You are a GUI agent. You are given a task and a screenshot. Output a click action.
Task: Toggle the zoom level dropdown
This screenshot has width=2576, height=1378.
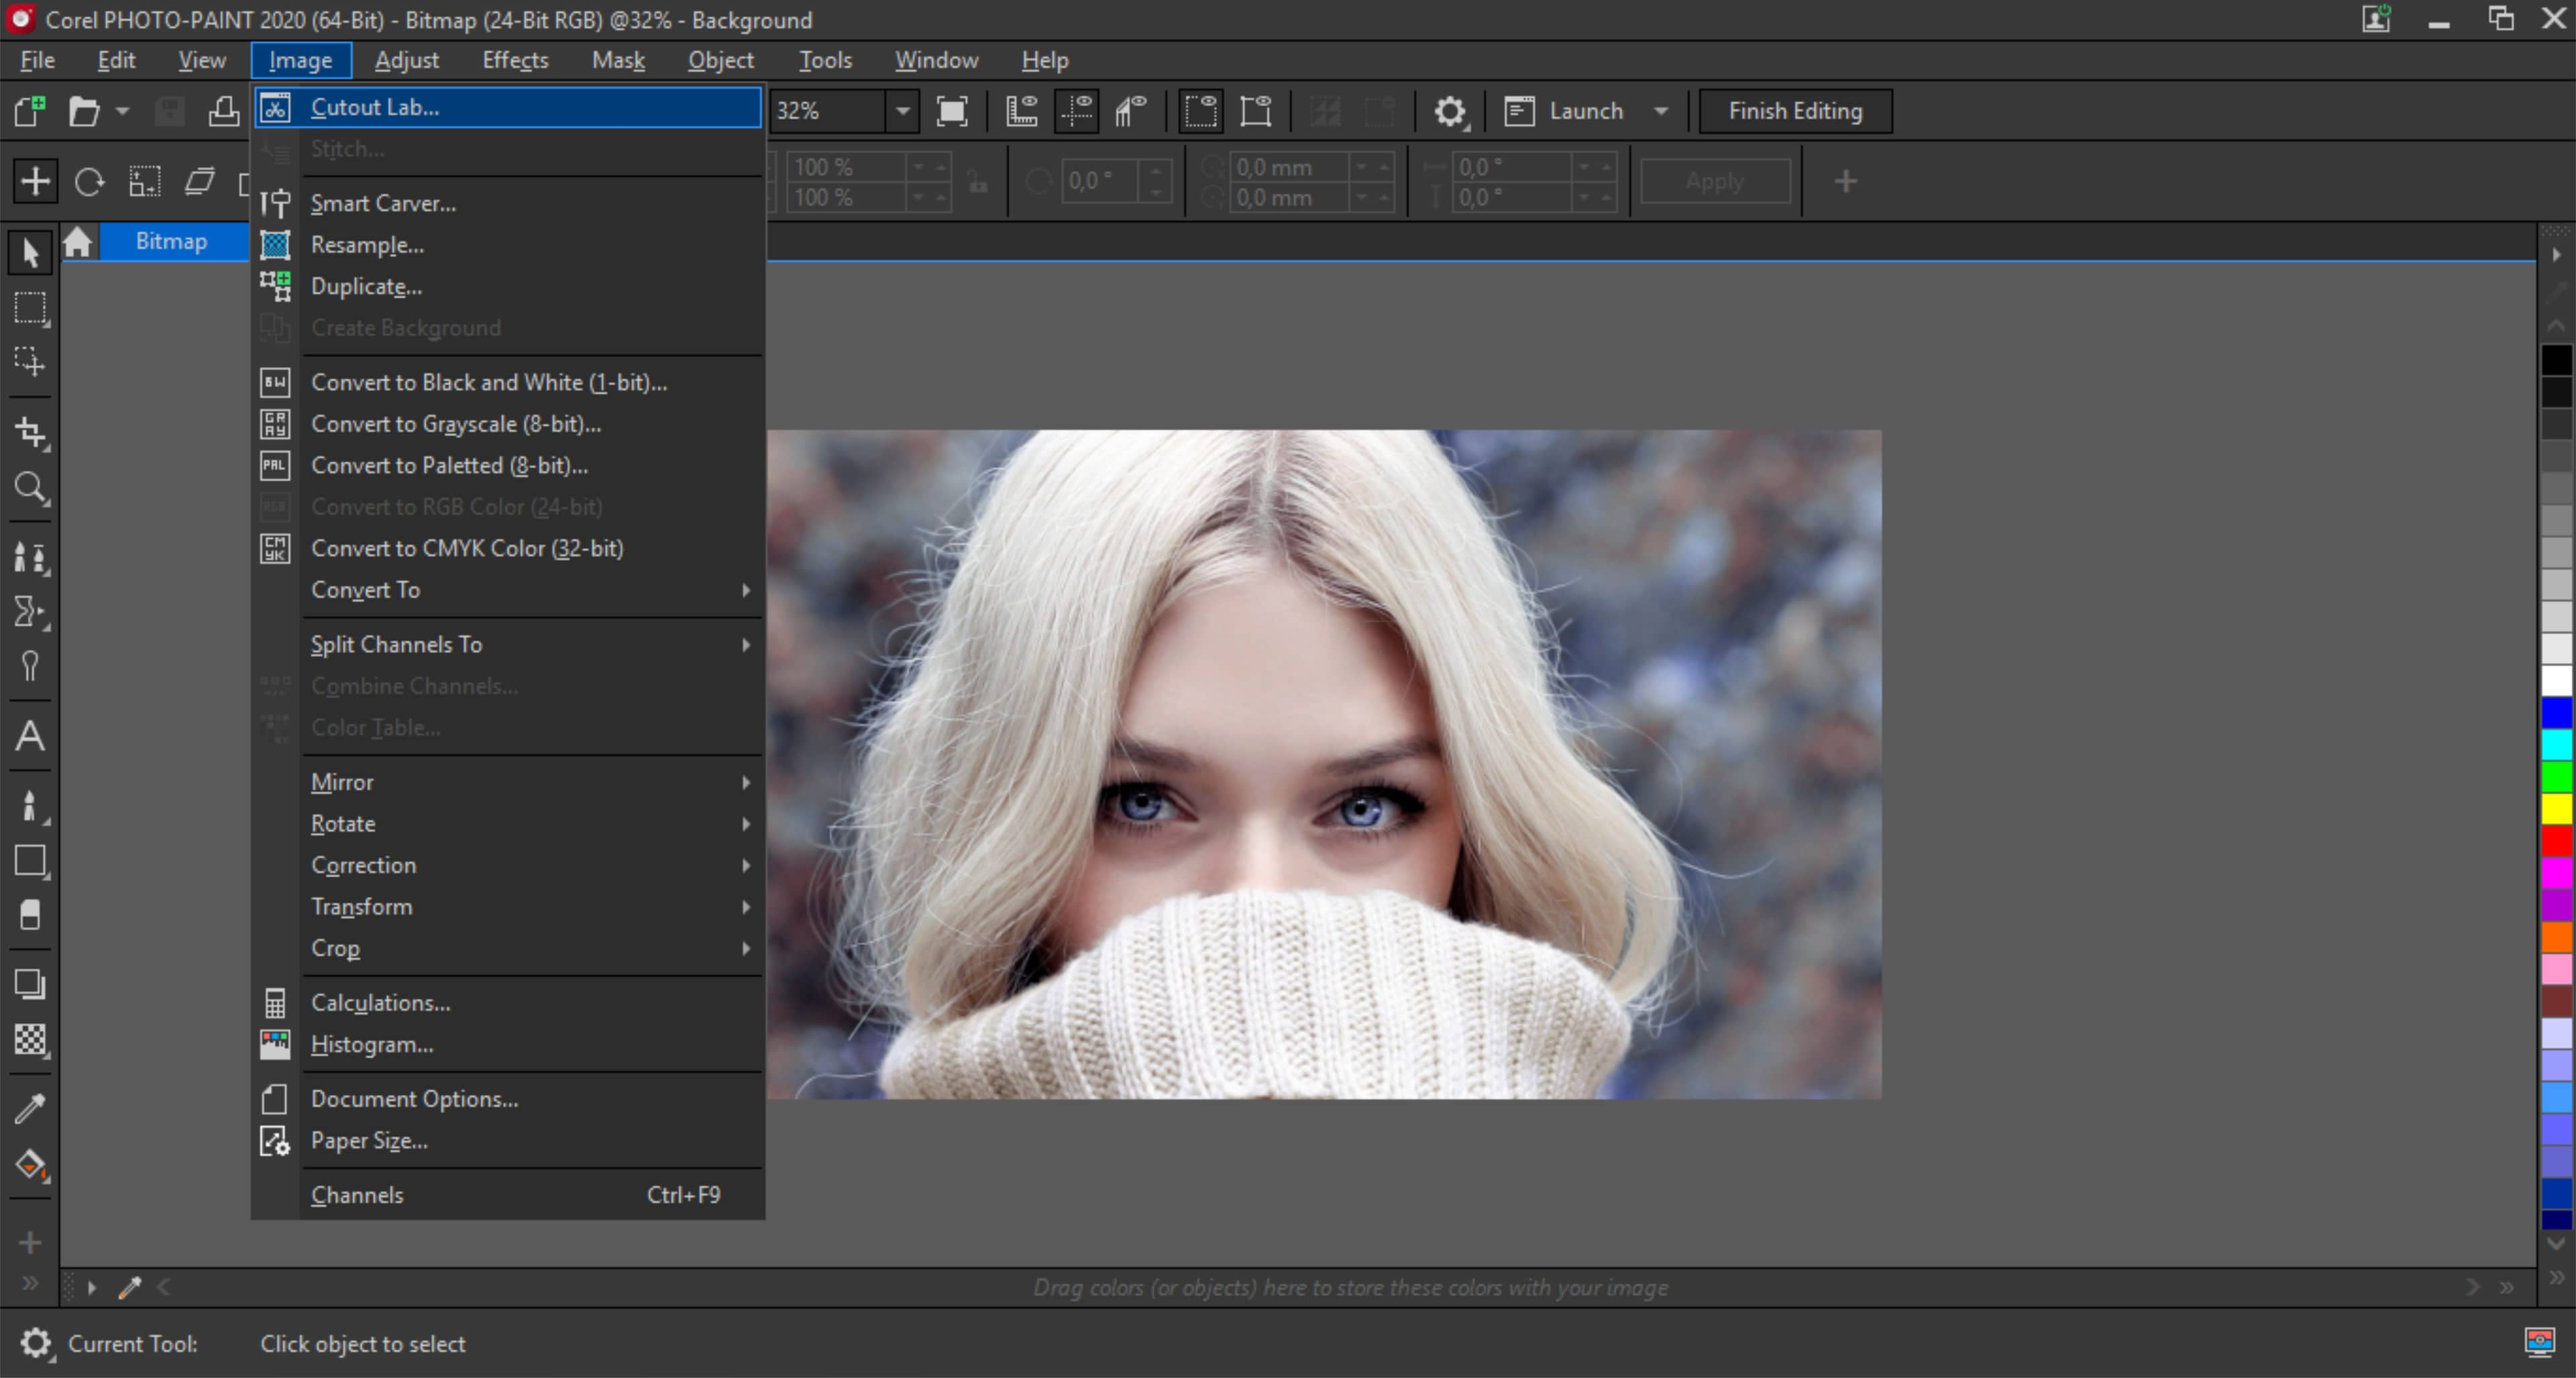click(x=898, y=111)
